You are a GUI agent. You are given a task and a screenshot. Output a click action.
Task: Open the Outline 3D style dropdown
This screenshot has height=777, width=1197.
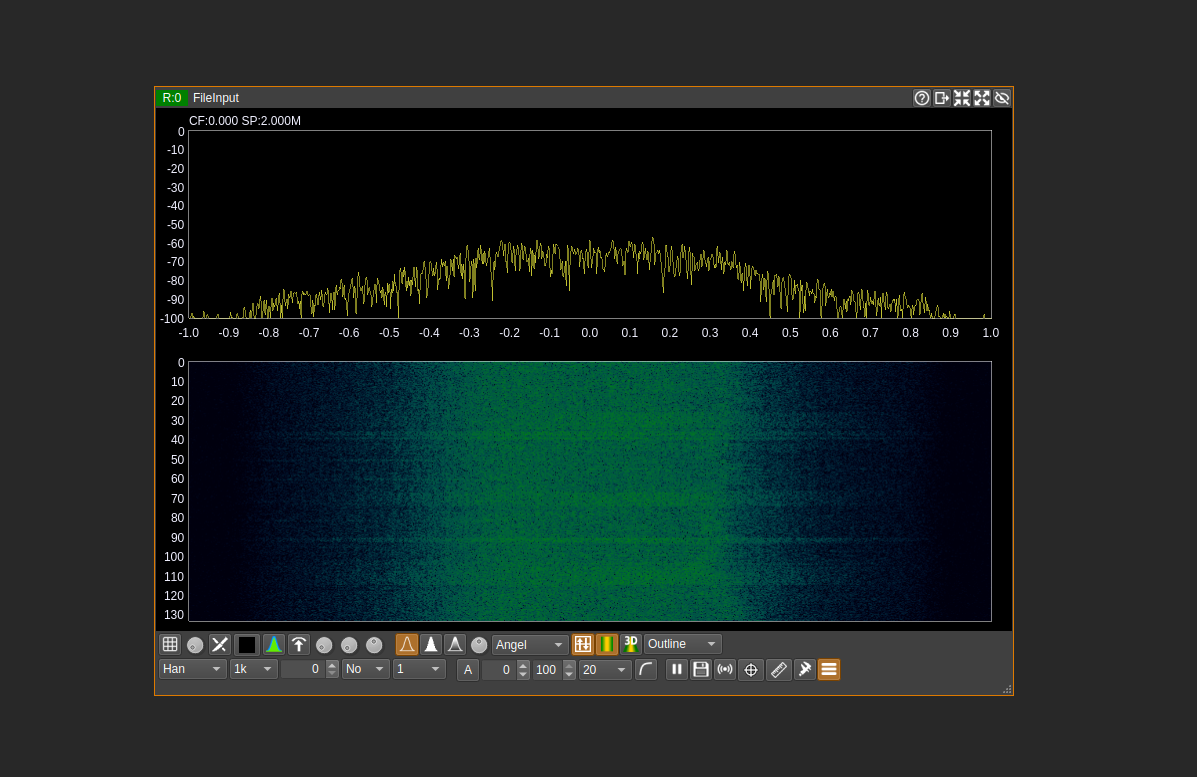click(x=683, y=644)
